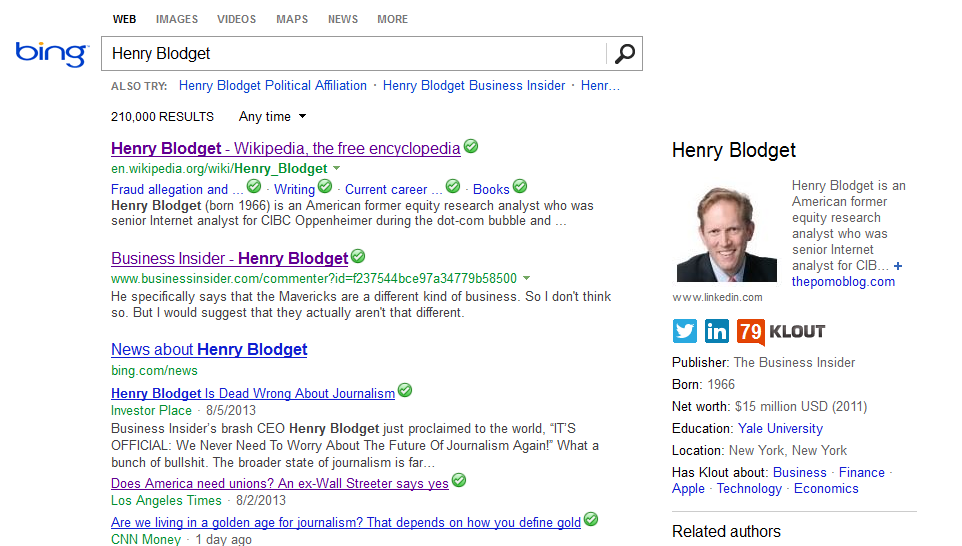Open the More menu
The height and width of the screenshot is (546, 962).
point(392,19)
